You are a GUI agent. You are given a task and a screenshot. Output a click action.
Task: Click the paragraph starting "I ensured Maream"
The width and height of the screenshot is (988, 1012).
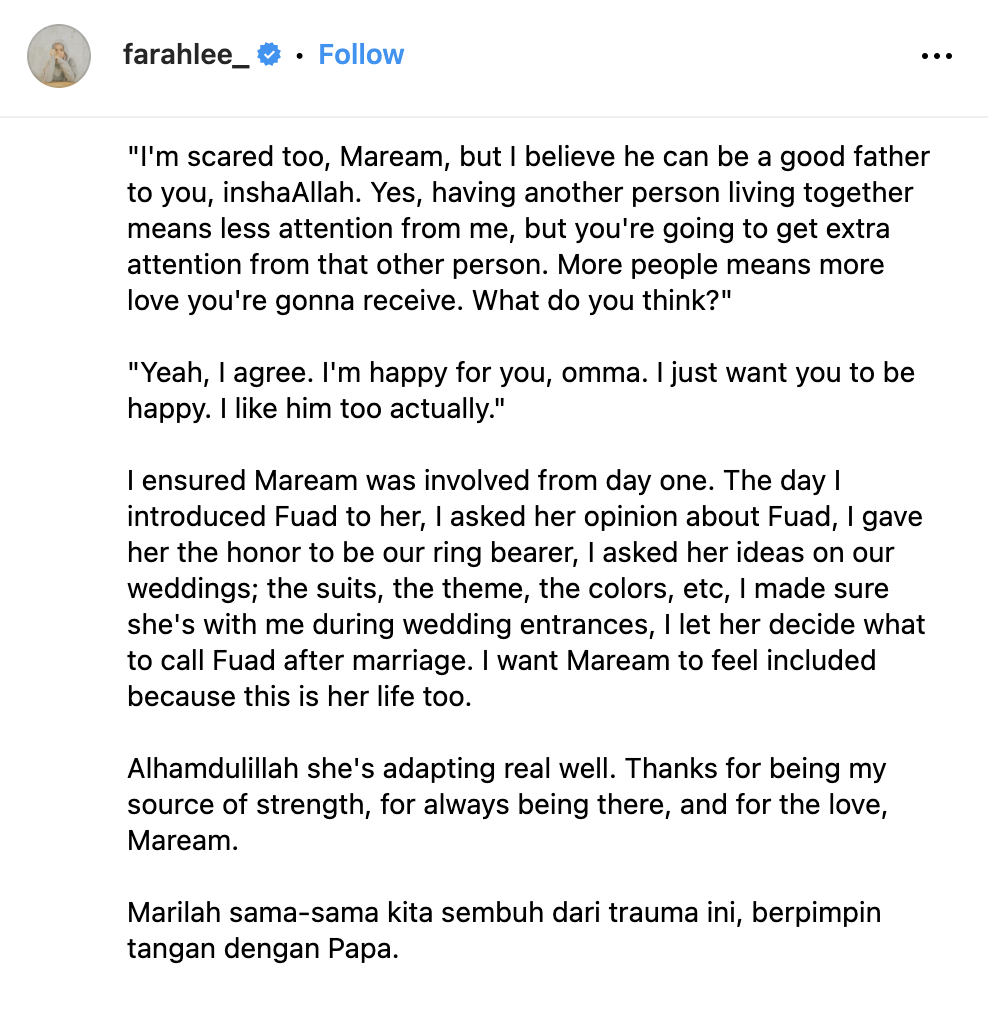click(526, 589)
